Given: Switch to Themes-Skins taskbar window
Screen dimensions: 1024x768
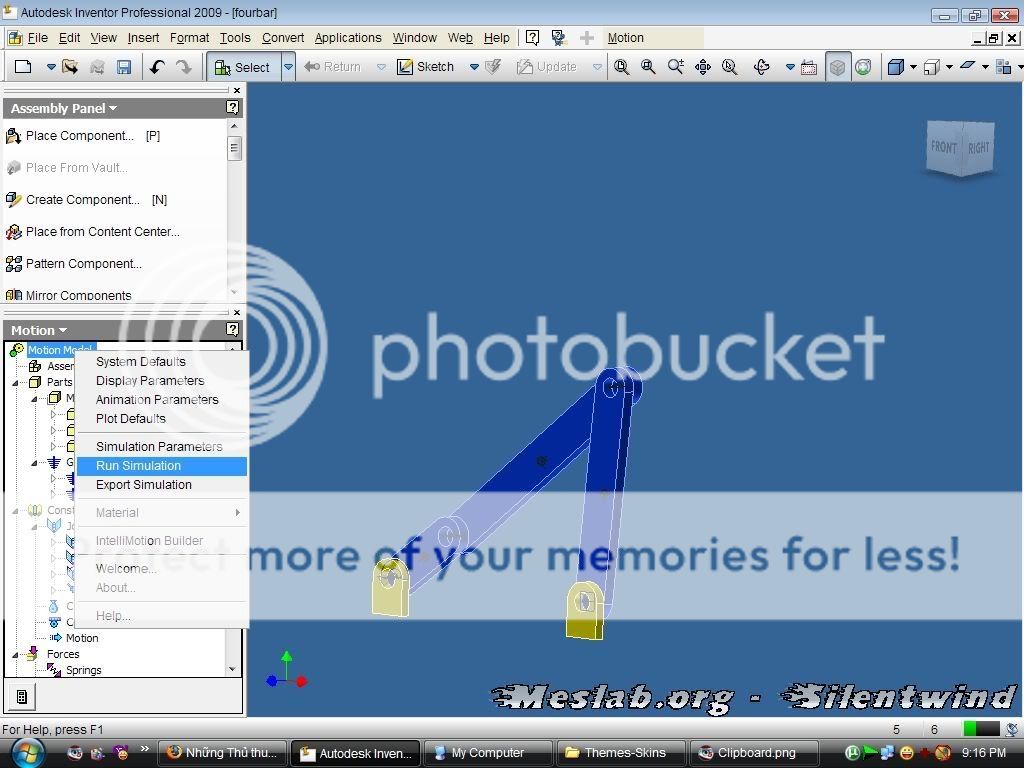Looking at the screenshot, I should 620,753.
